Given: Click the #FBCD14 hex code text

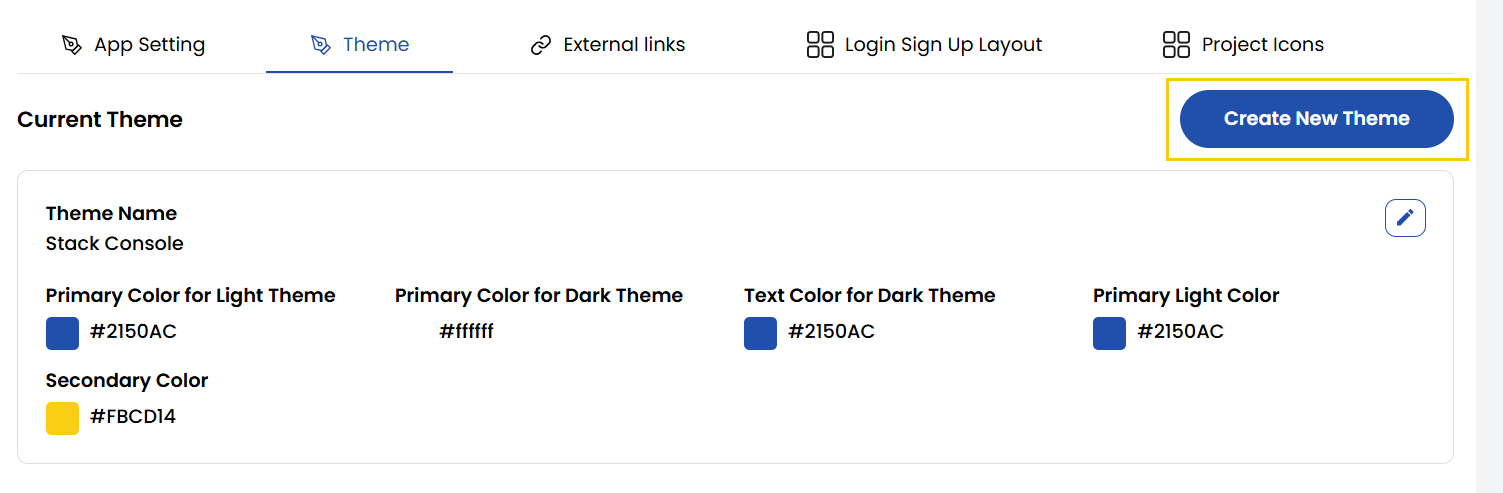Looking at the screenshot, I should (133, 417).
